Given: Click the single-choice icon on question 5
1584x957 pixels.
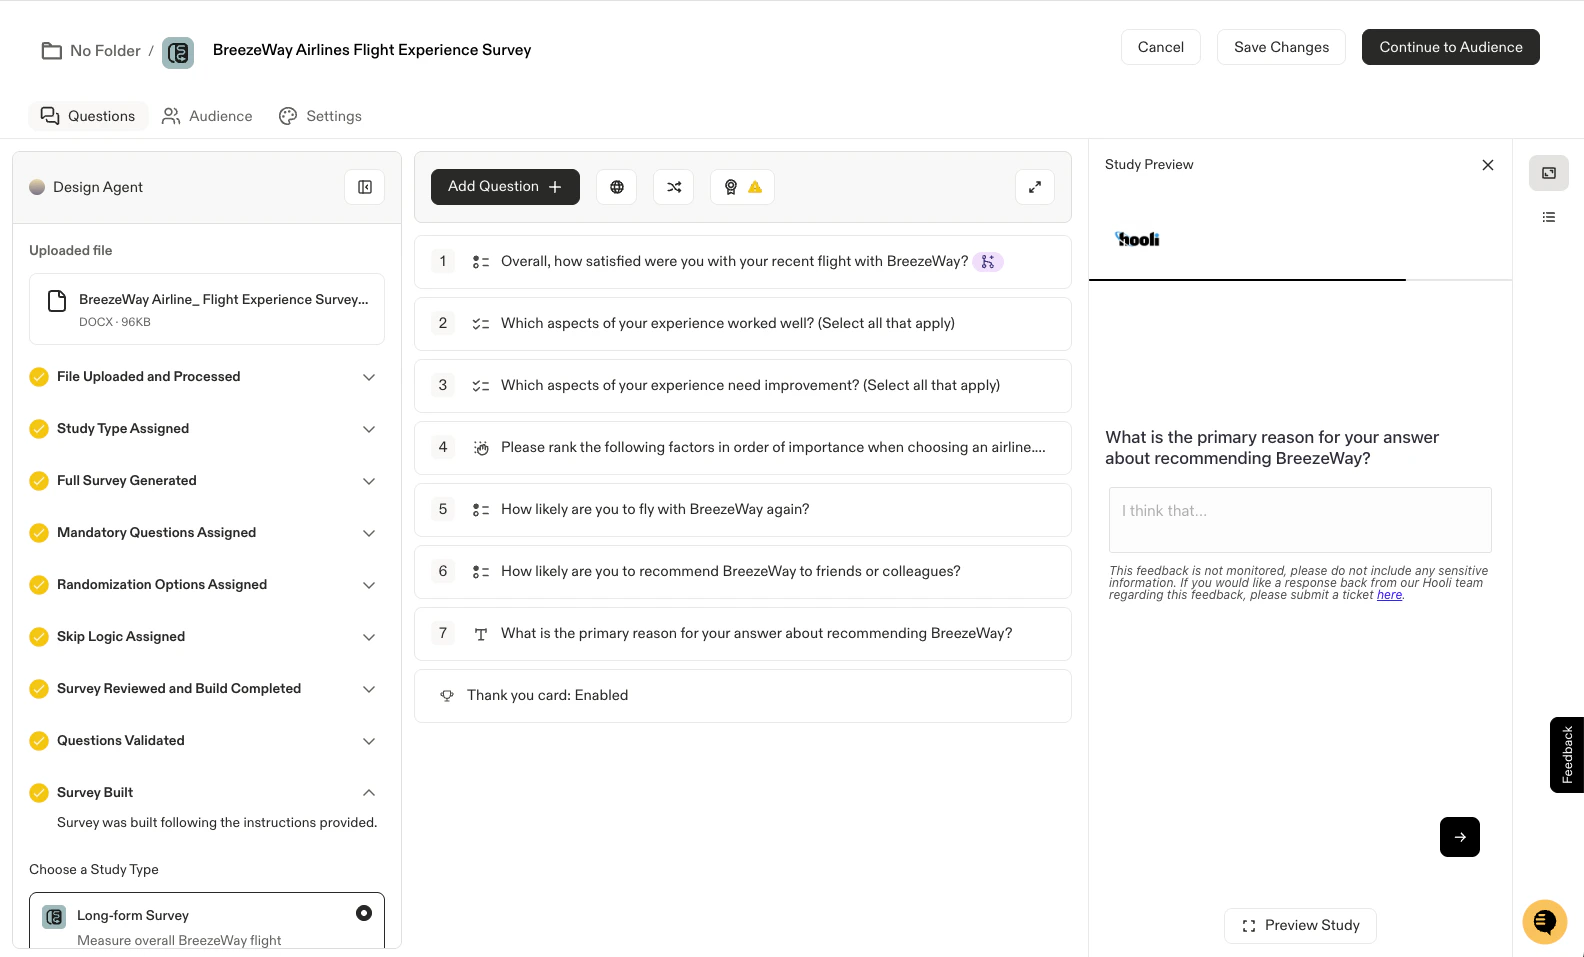Looking at the screenshot, I should tap(481, 510).
